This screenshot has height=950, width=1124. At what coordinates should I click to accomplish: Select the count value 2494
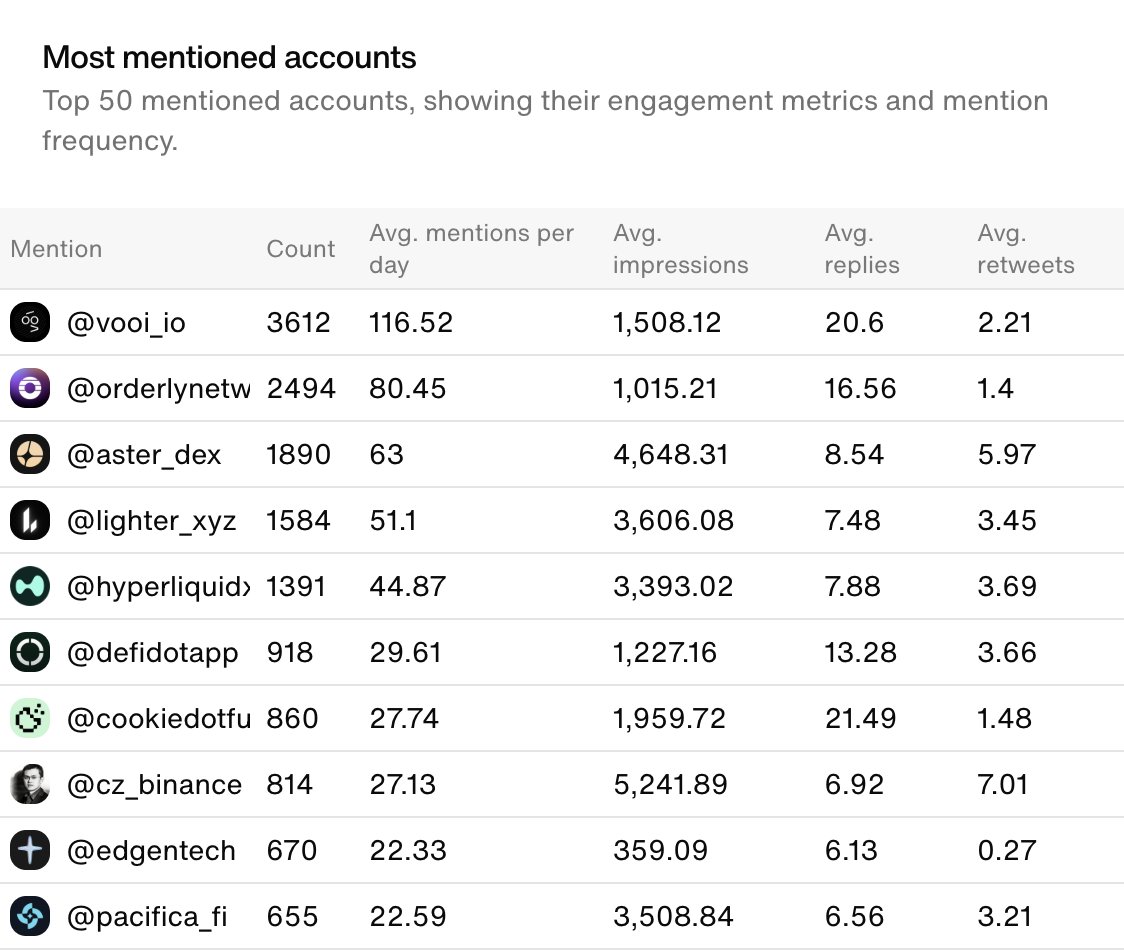(x=301, y=389)
